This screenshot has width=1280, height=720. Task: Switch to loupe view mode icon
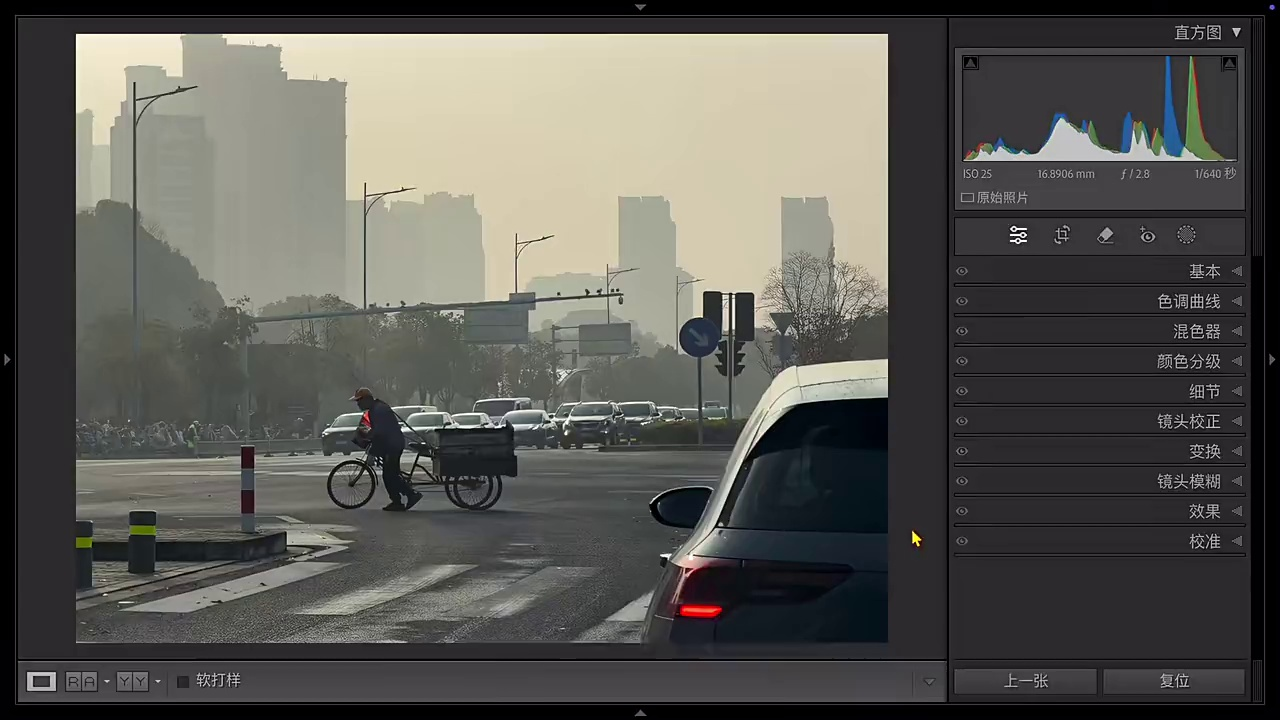(x=41, y=681)
